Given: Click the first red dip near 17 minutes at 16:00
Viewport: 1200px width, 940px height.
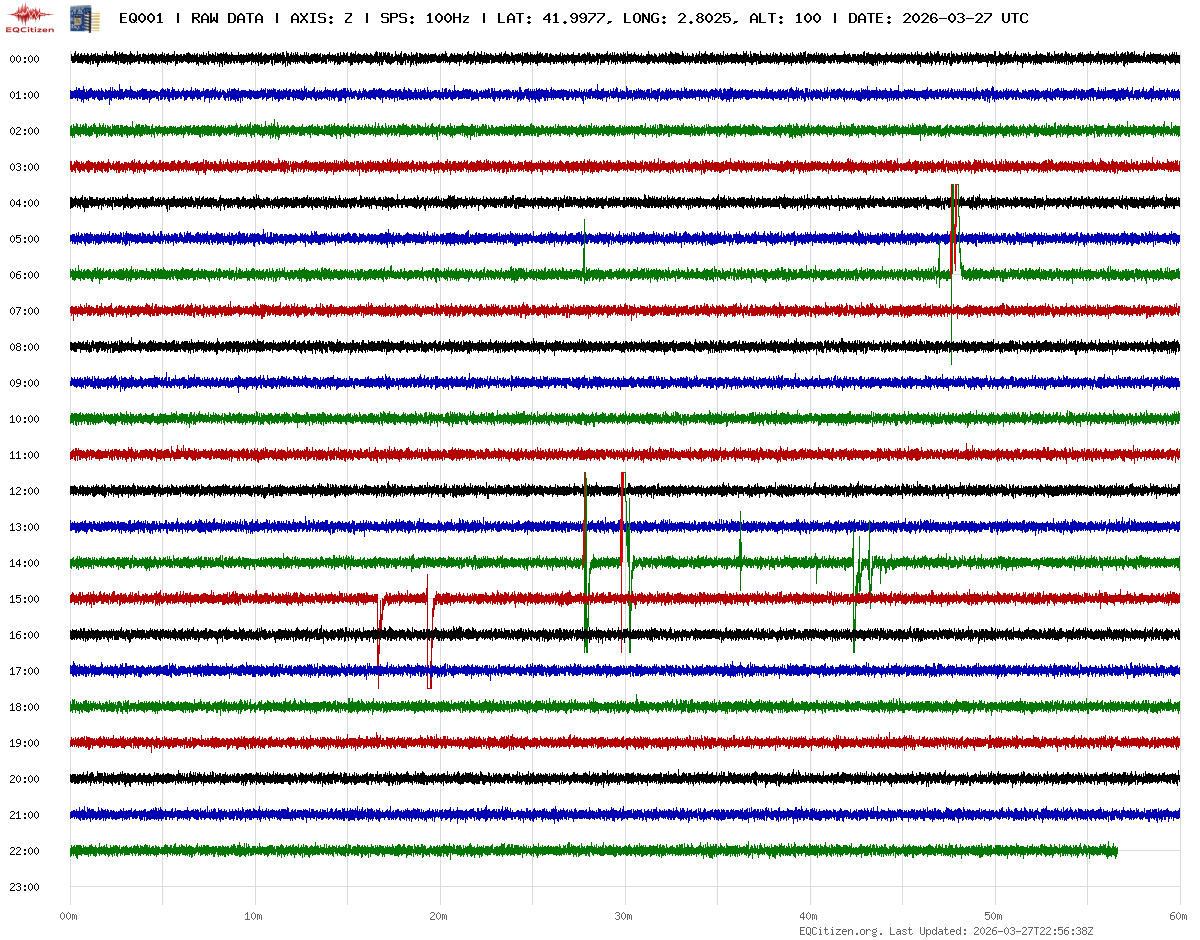Looking at the screenshot, I should tap(379, 640).
